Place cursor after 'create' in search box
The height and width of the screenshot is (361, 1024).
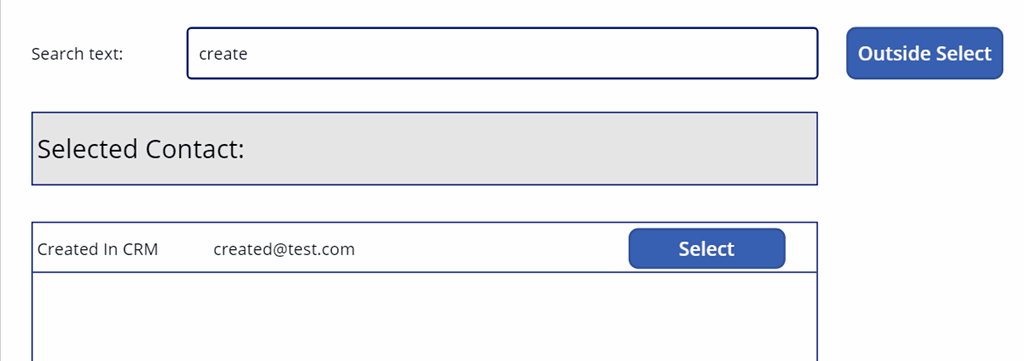[249, 54]
